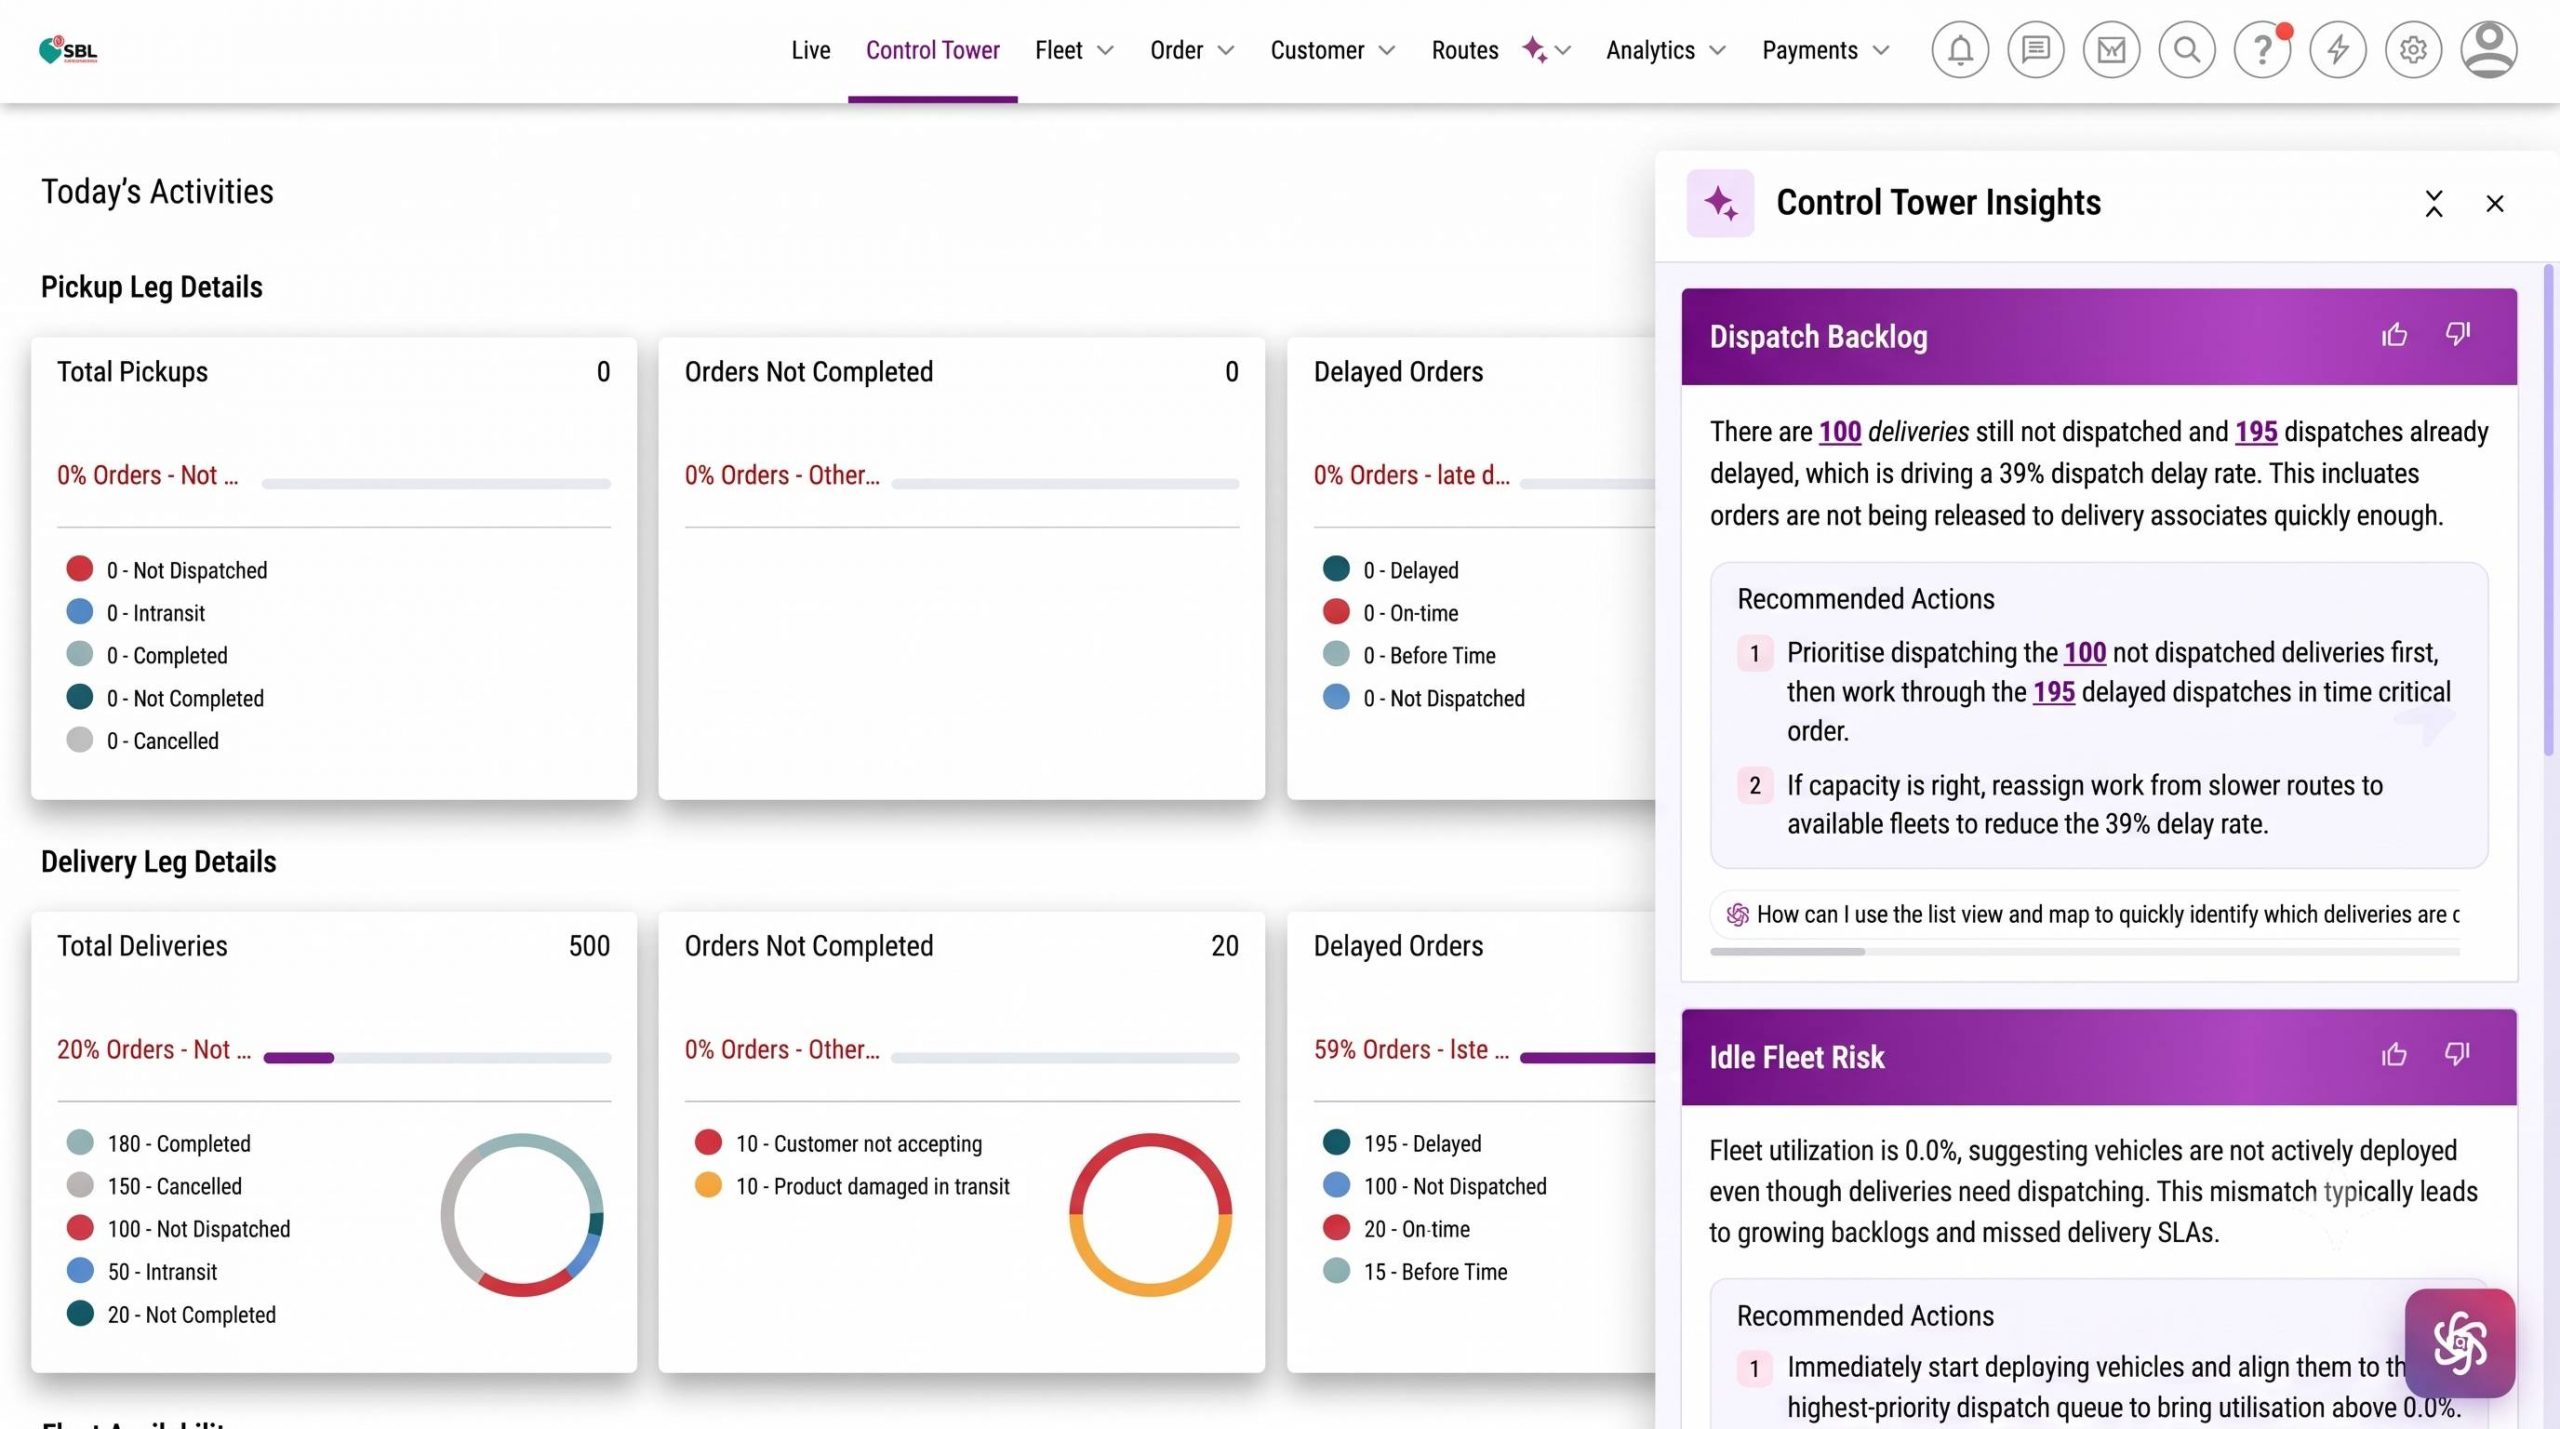The height and width of the screenshot is (1429, 2560).
Task: Open the help question mark icon
Action: tap(2262, 49)
